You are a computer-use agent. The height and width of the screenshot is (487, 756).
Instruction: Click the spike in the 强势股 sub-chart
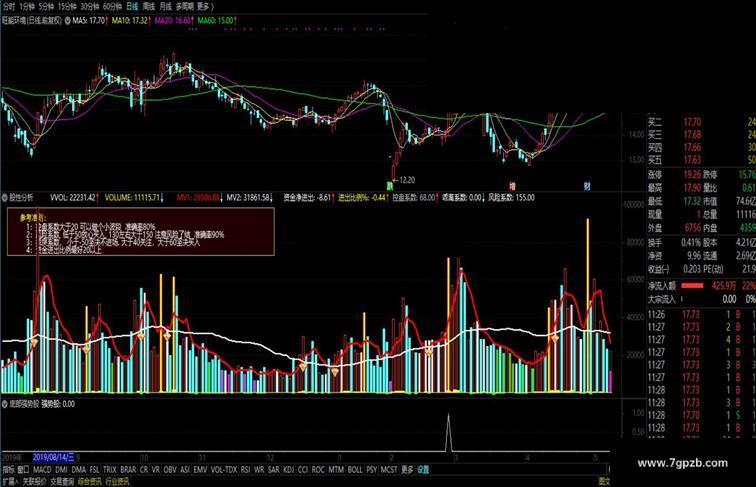tap(448, 432)
